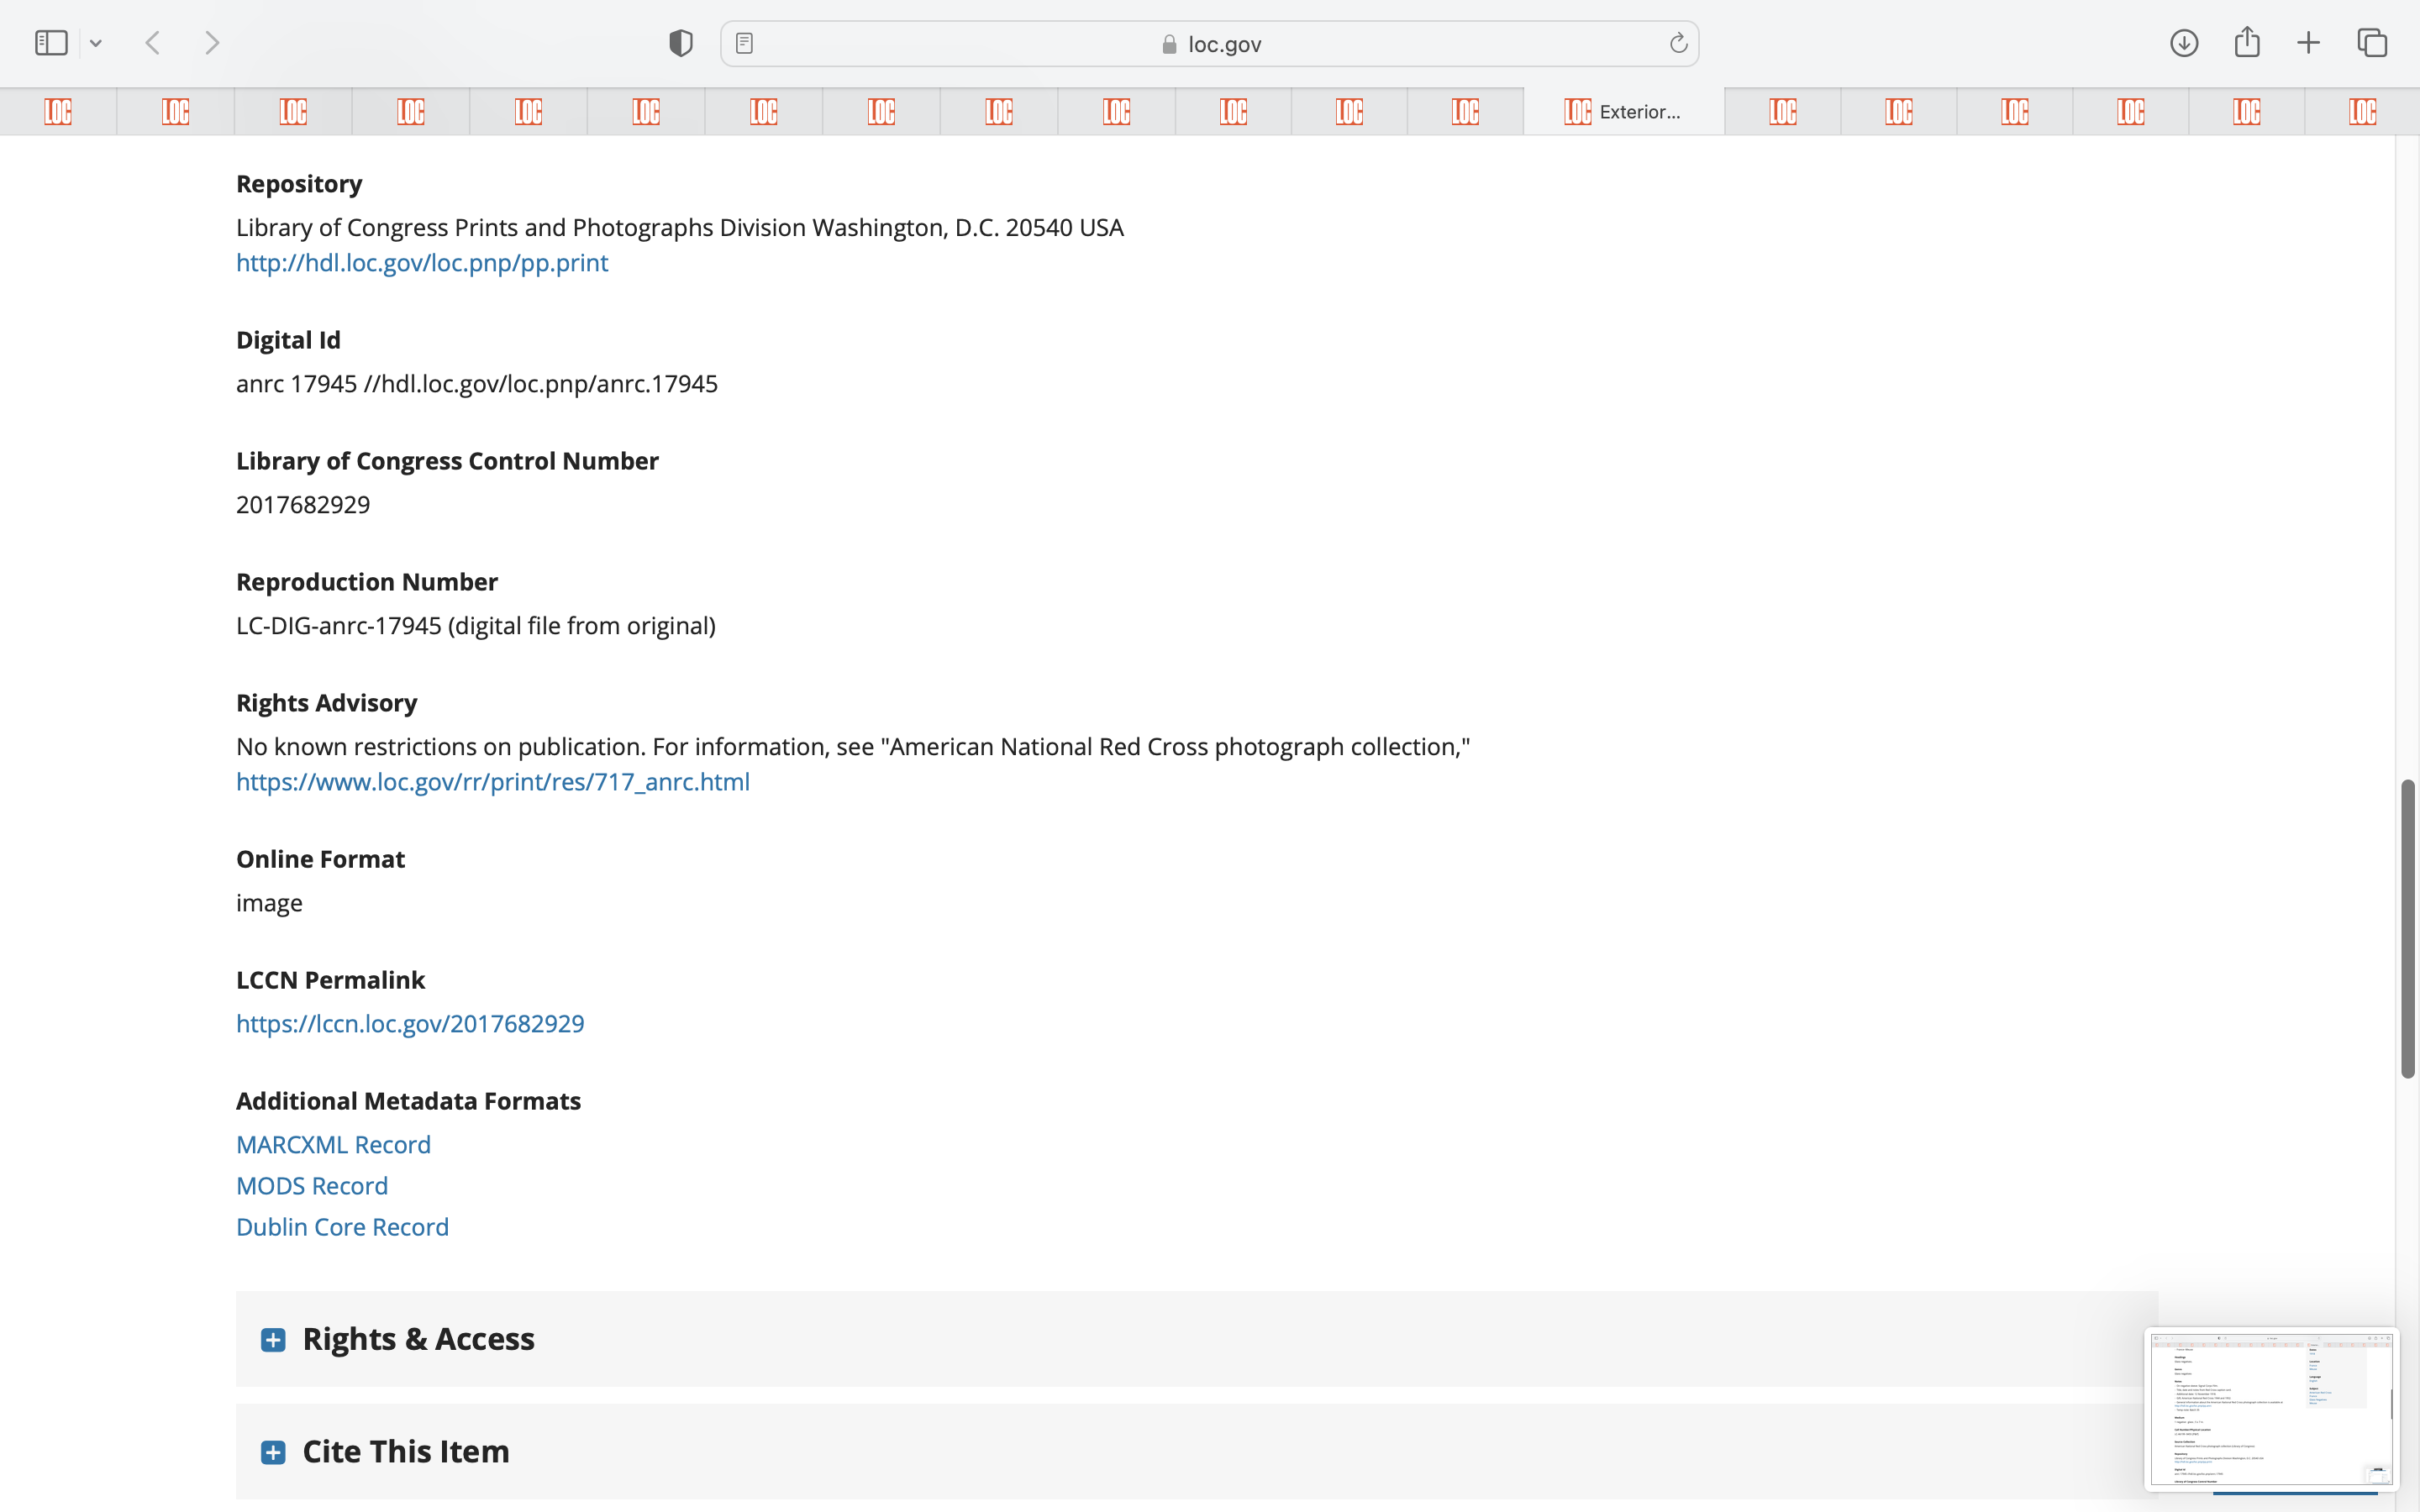This screenshot has height=1512, width=2420.
Task: Reload the page with refresh icon
Action: coord(1678,43)
